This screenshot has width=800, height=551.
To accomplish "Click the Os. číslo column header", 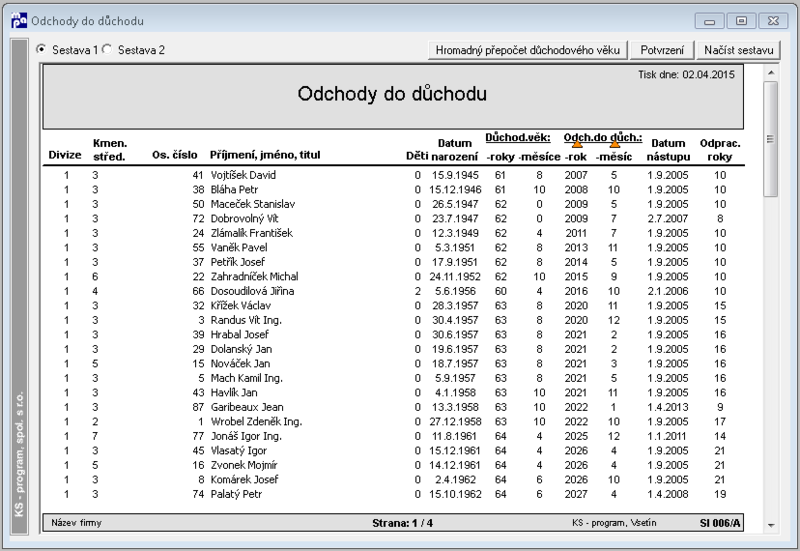I will coord(174,155).
